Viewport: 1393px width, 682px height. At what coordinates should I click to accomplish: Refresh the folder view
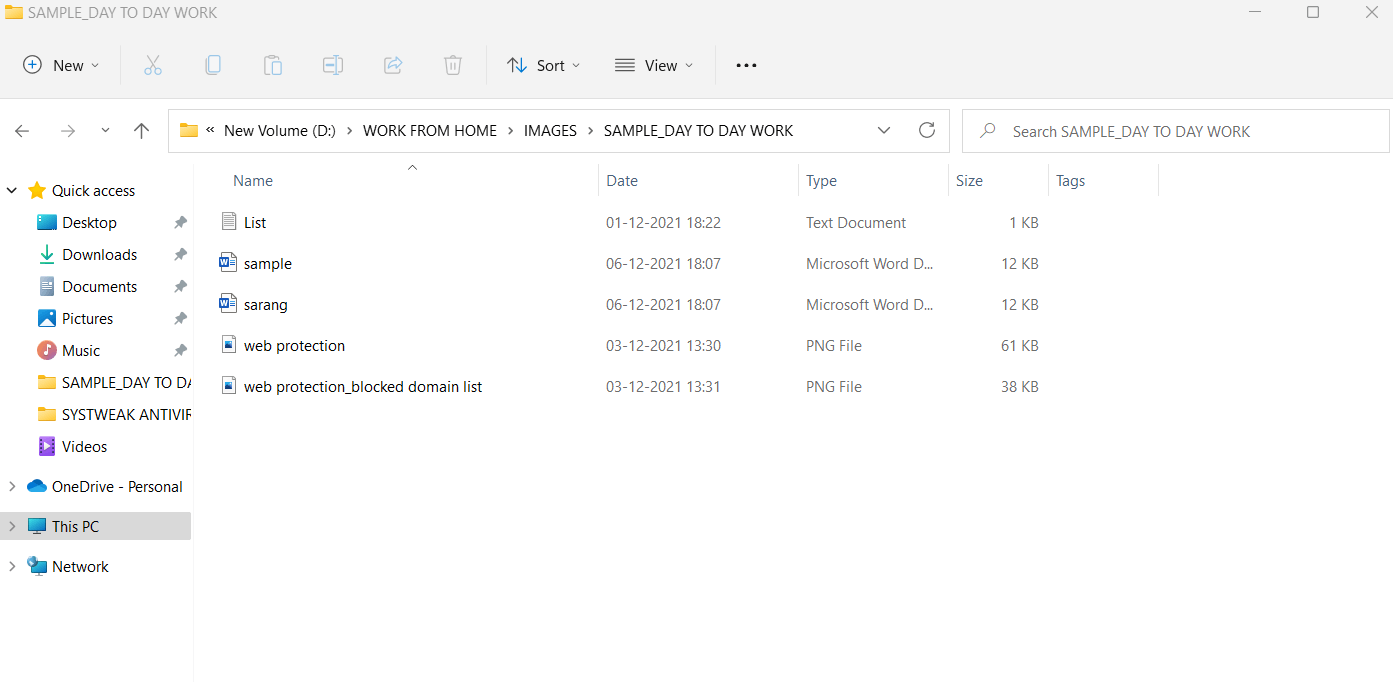coord(926,130)
